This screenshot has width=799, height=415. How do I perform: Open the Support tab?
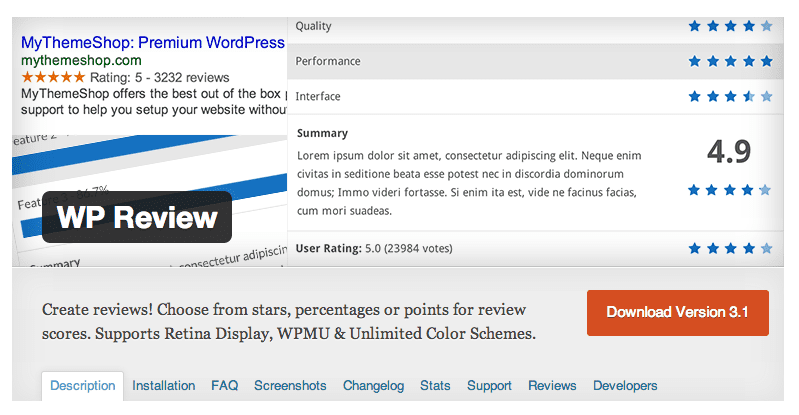point(489,386)
